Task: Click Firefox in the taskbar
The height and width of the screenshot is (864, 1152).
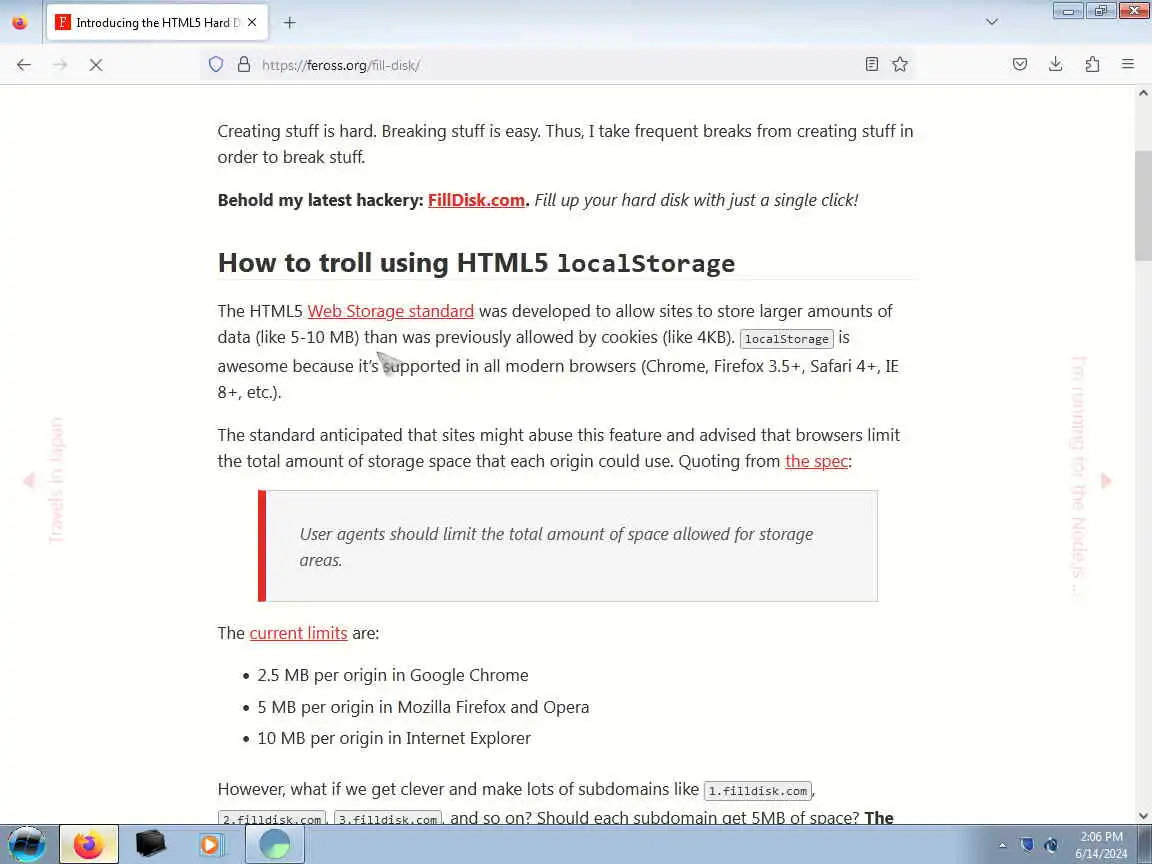Action: (89, 844)
